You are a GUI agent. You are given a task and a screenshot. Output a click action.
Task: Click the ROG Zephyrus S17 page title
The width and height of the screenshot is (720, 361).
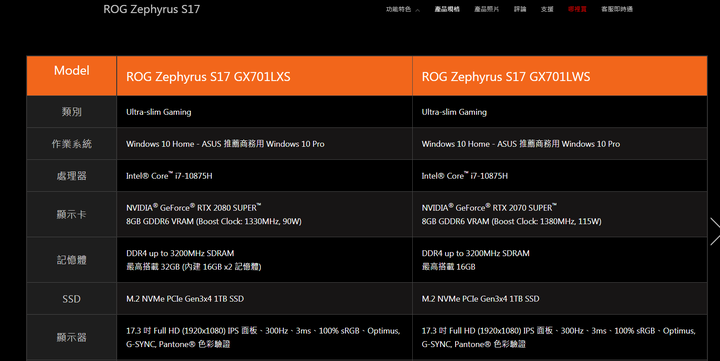(152, 9)
